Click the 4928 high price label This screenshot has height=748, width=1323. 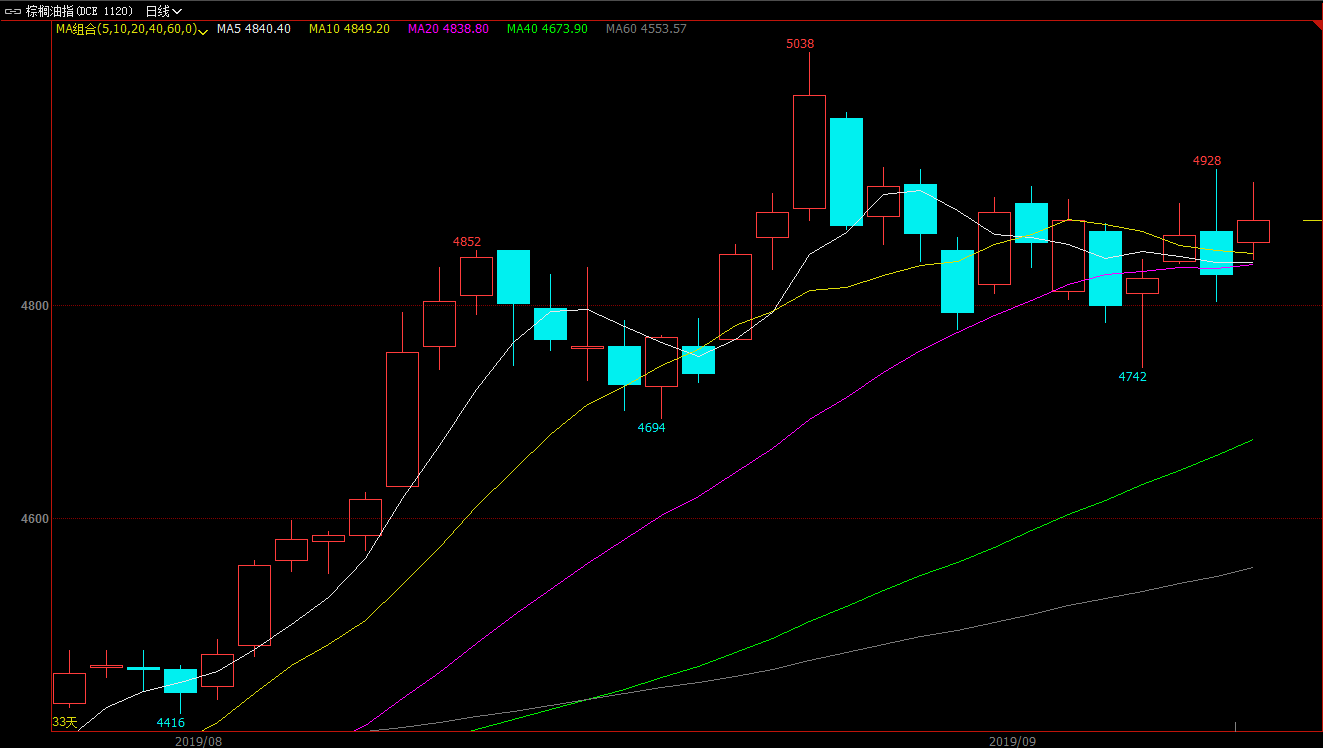1207,161
